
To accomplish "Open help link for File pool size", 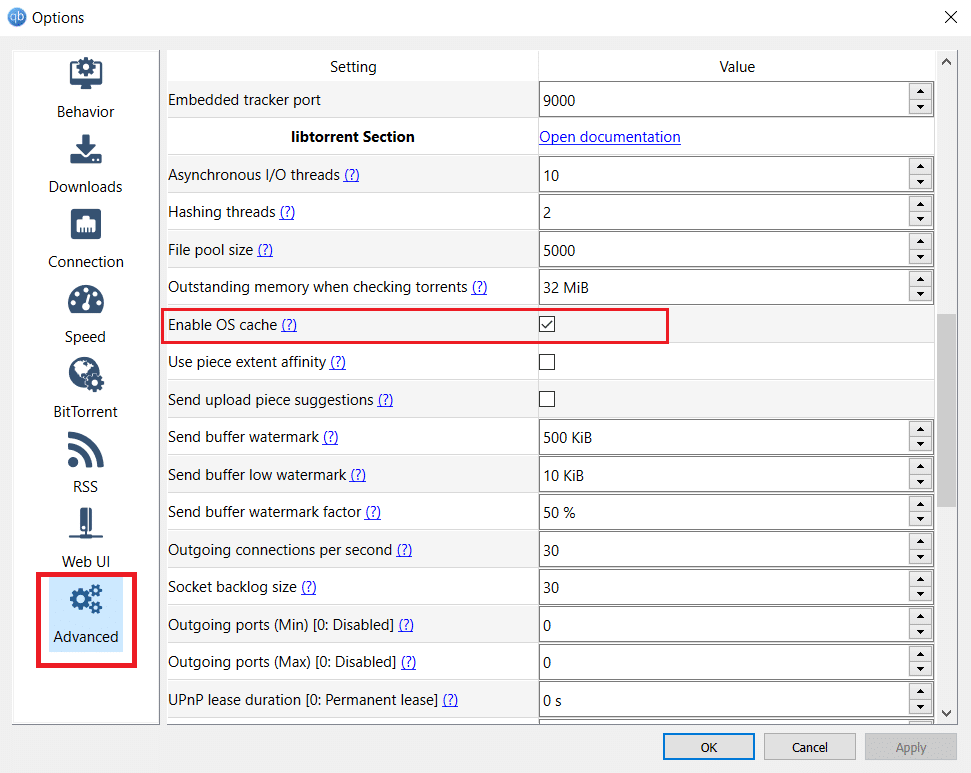I will (265, 250).
